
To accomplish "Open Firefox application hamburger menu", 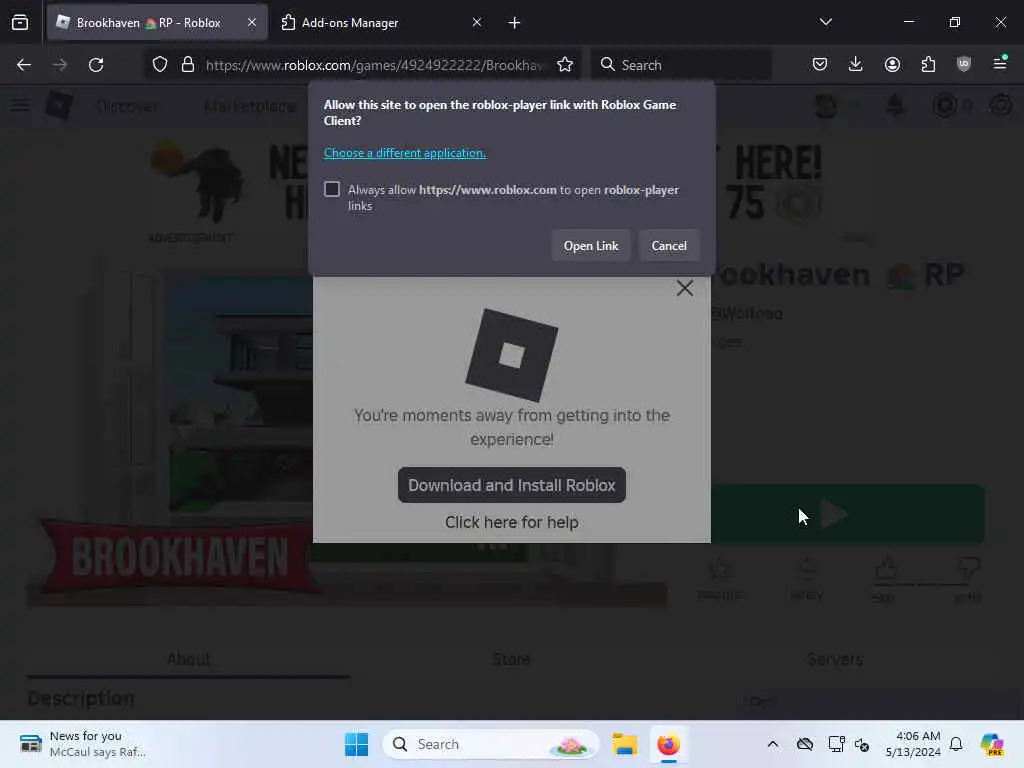I will coord(1000,64).
